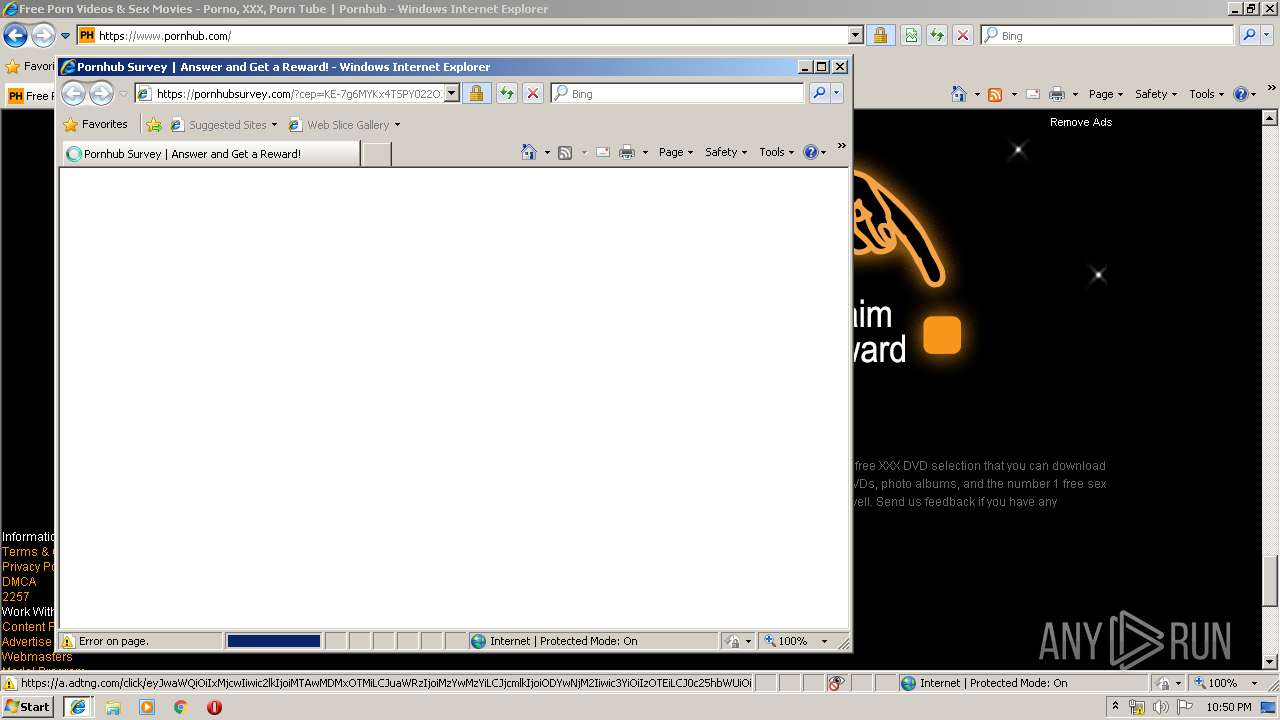Open recent pages dropdown in Survey window
Viewport: 1280px width, 720px height.
point(124,94)
